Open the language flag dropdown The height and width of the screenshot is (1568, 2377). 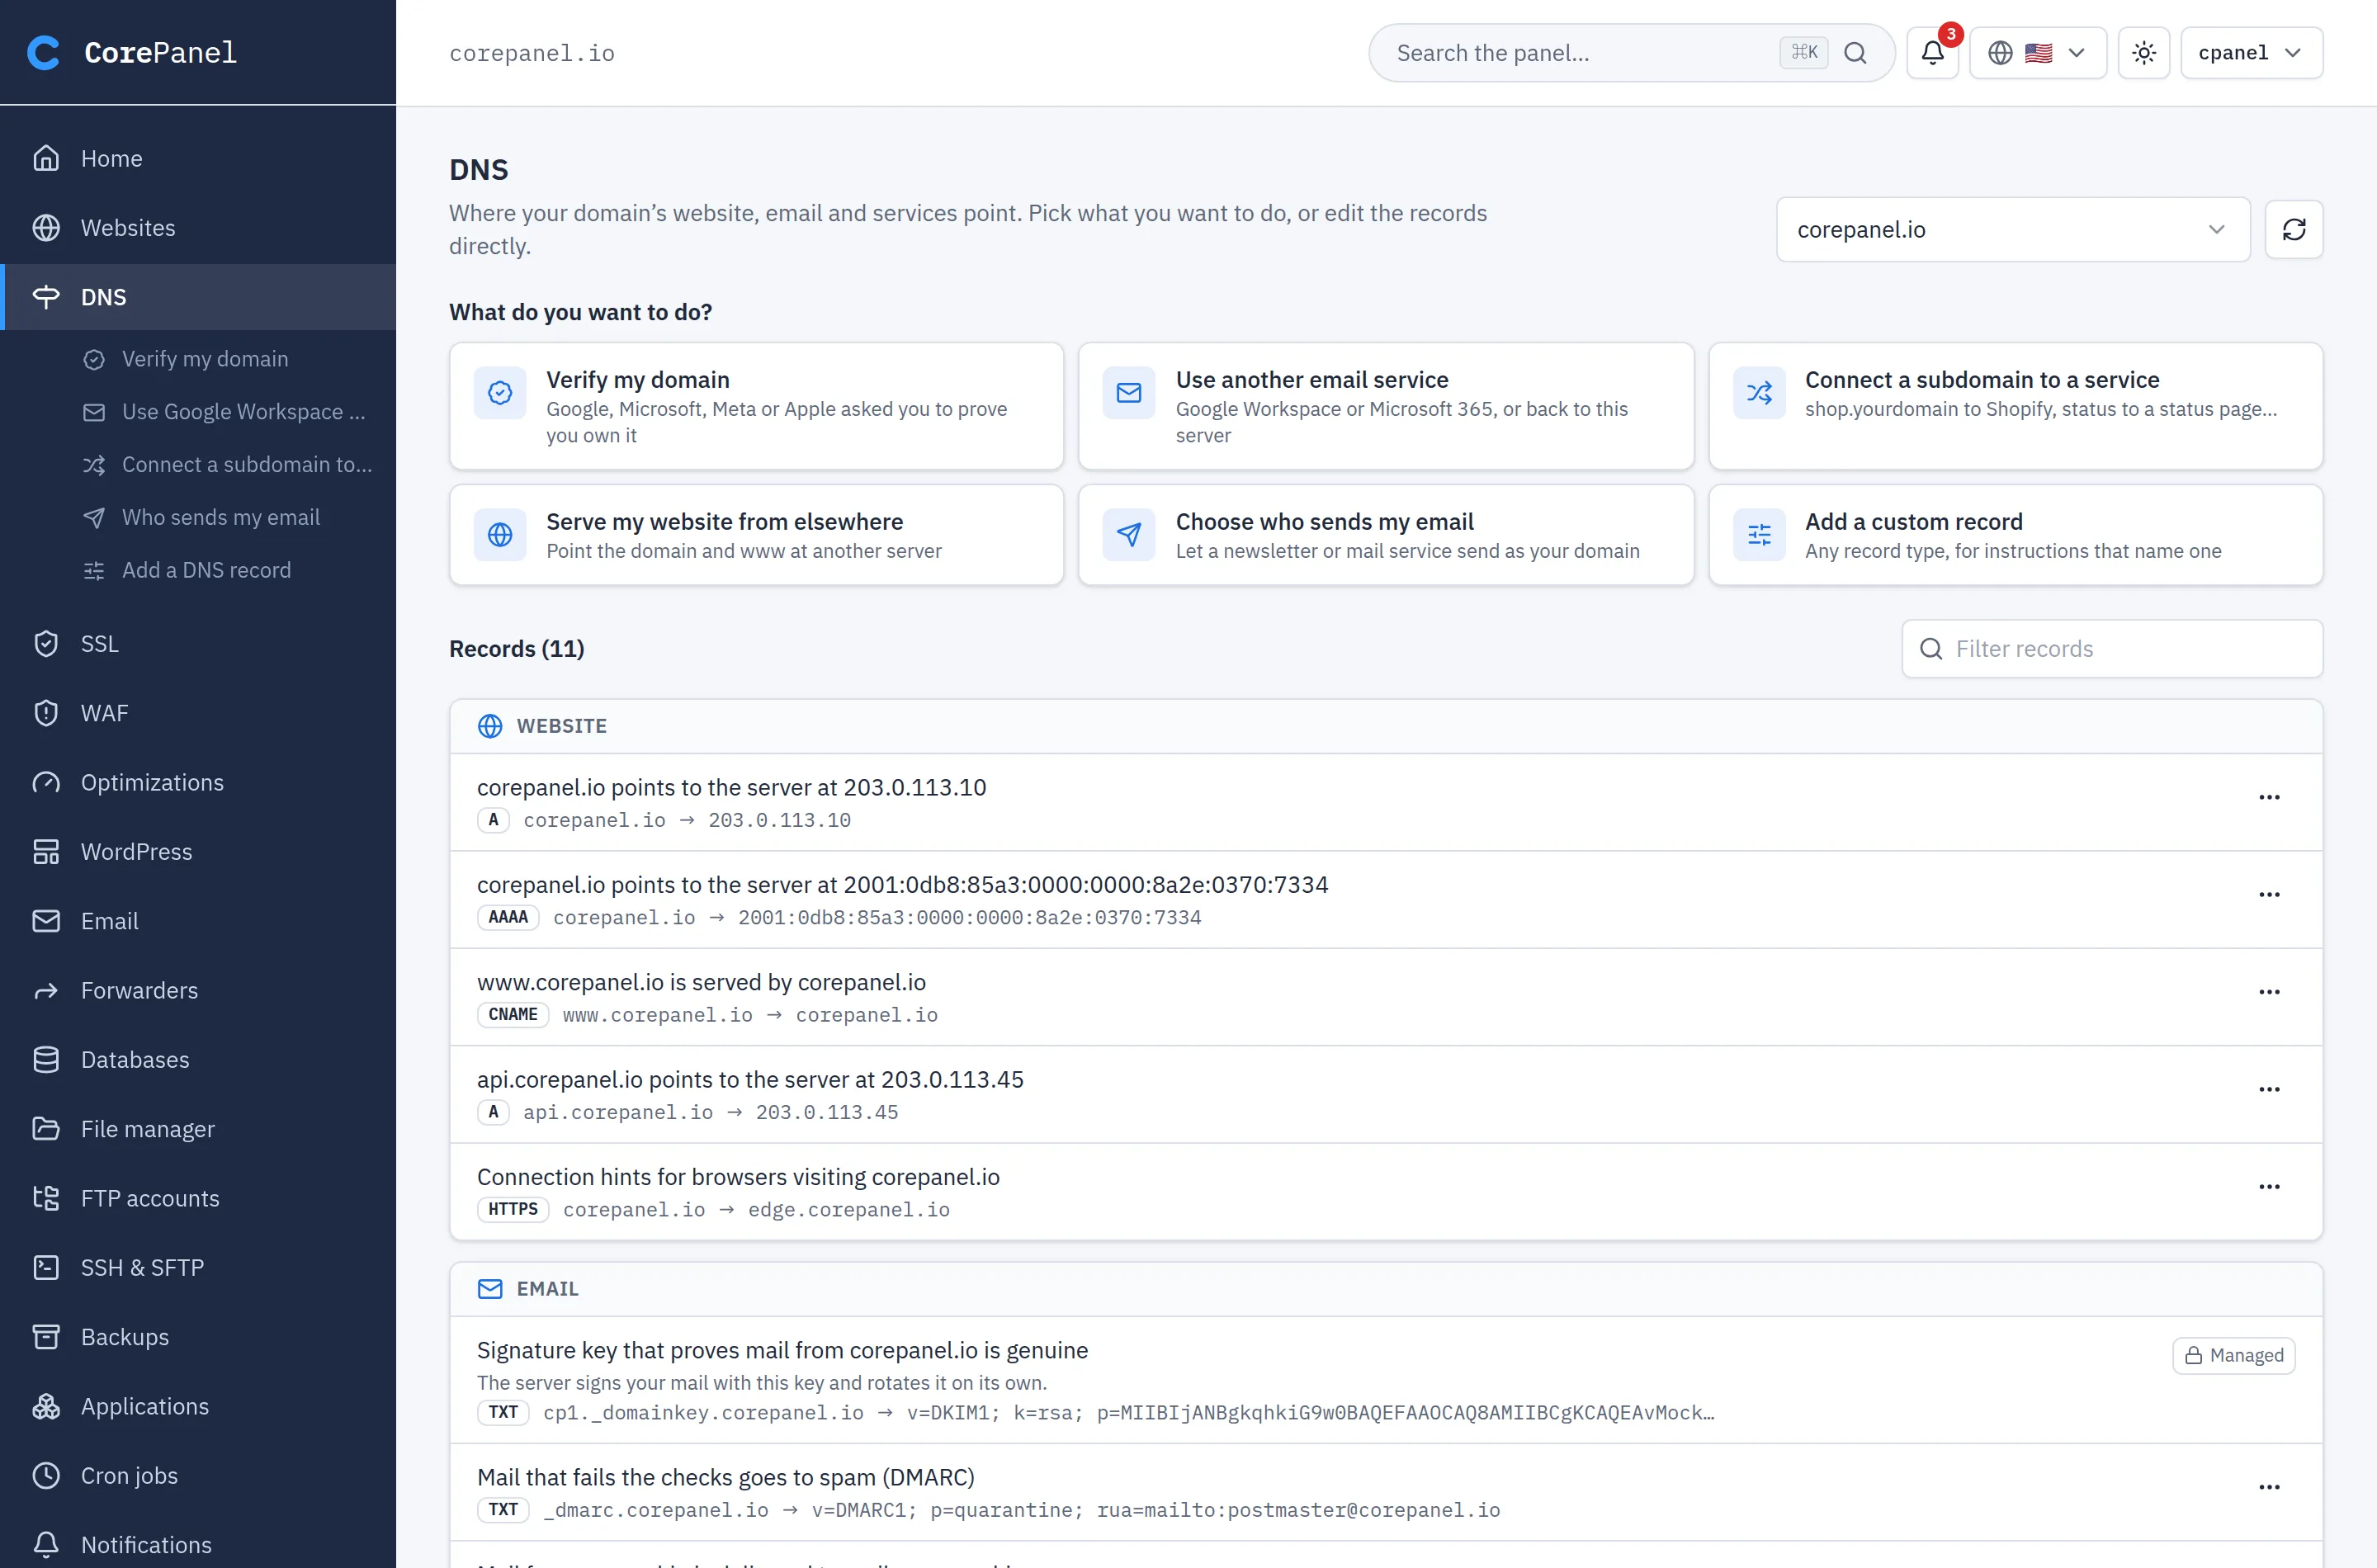[x=2037, y=53]
